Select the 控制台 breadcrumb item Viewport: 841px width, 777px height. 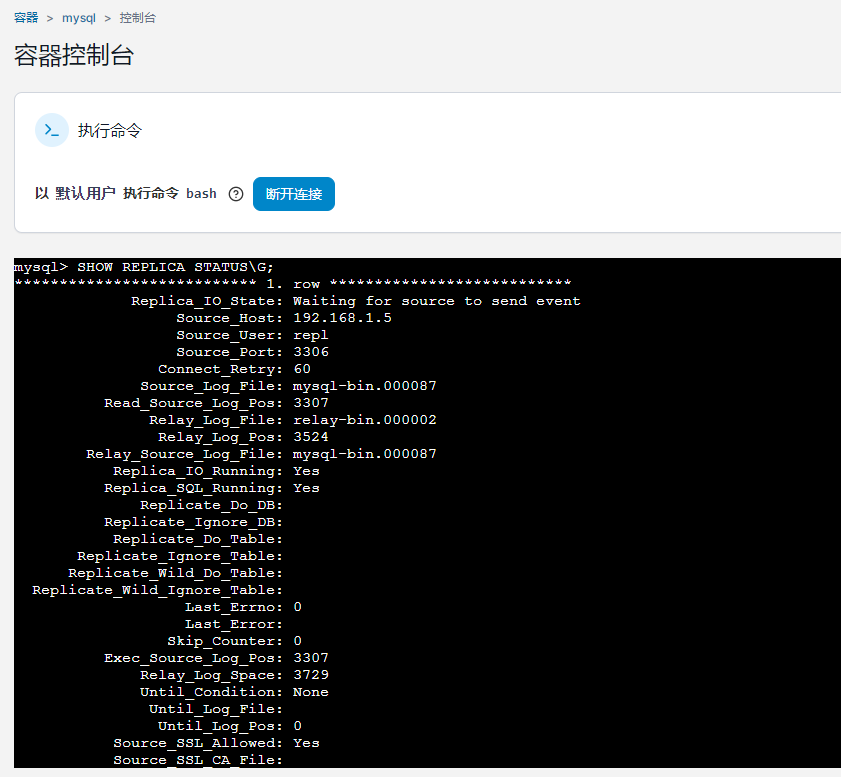pyautogui.click(x=137, y=18)
